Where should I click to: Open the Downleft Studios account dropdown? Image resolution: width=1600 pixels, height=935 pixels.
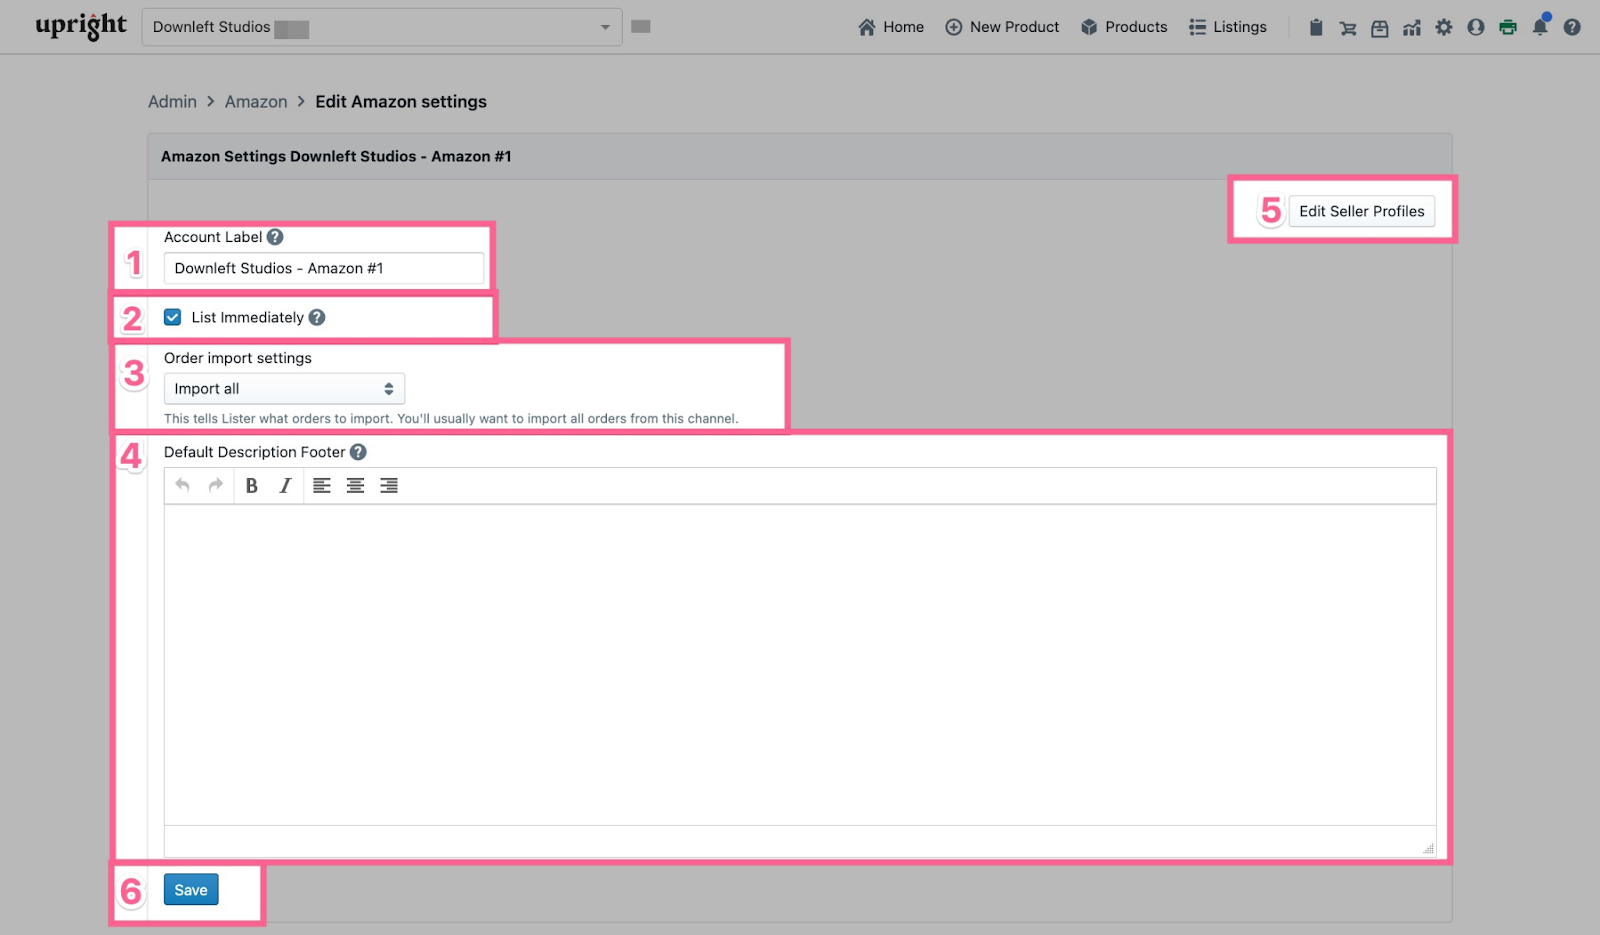(x=382, y=27)
